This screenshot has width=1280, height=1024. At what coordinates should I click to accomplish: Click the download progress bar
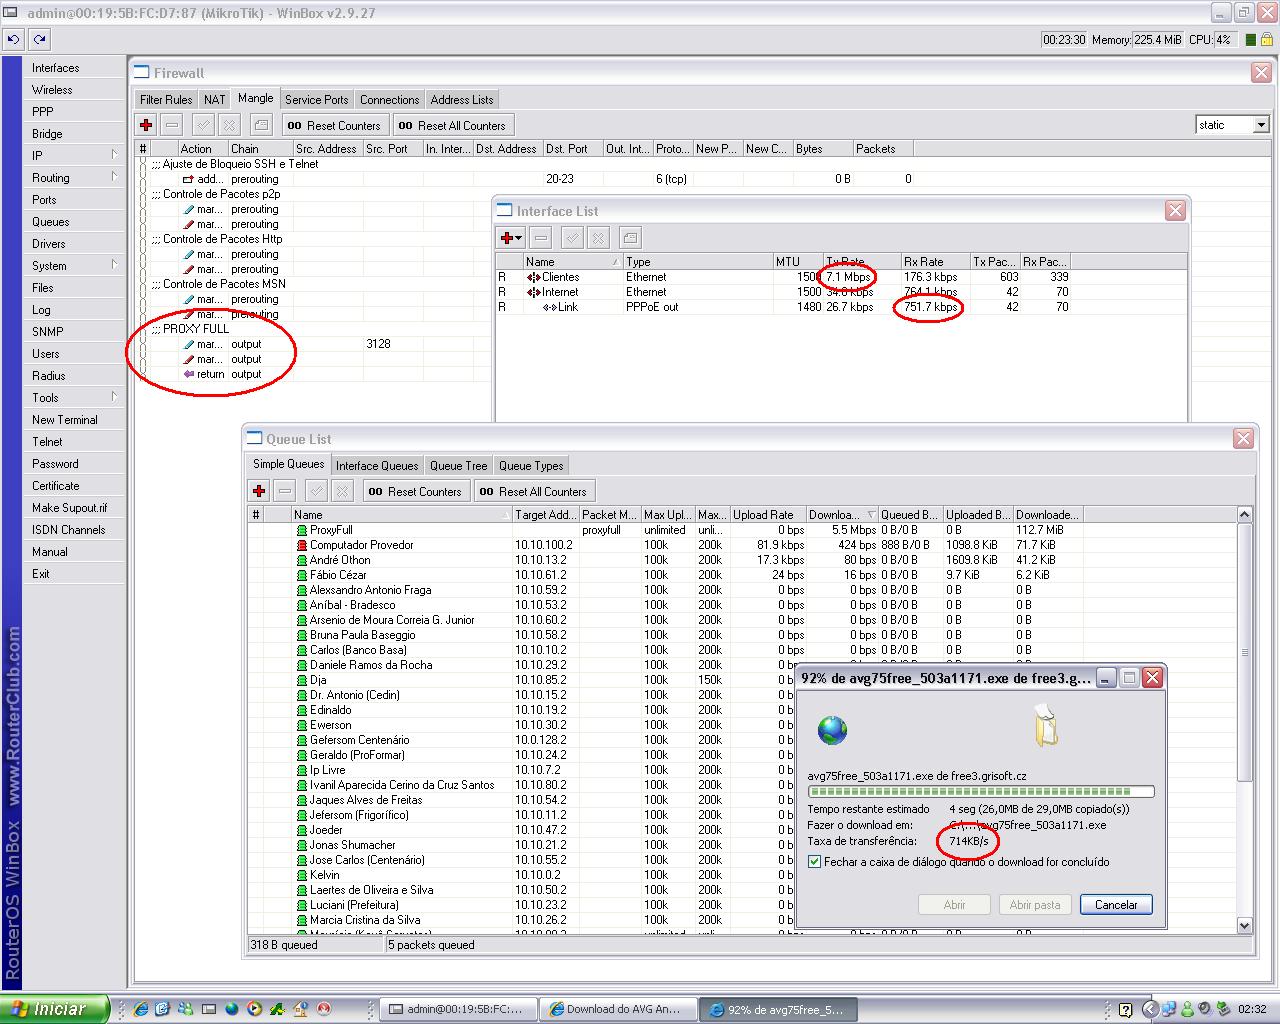click(980, 792)
